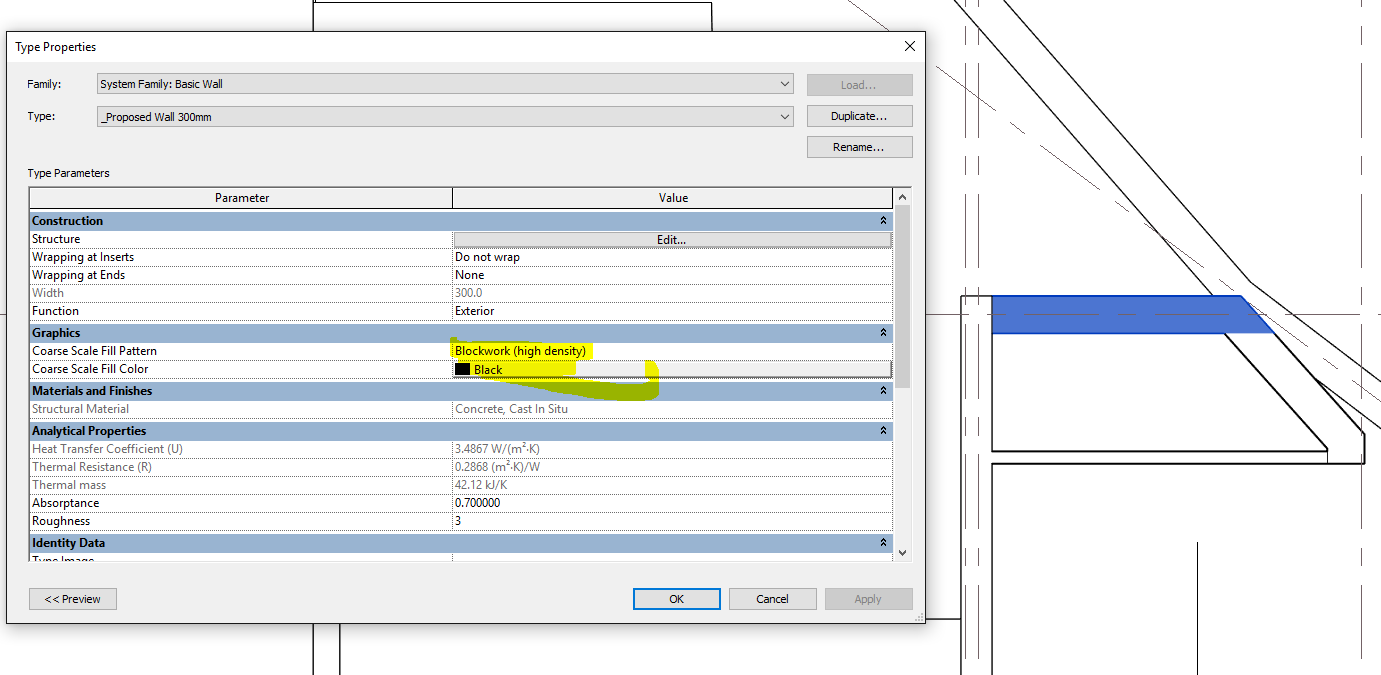The width and height of the screenshot is (1381, 675).
Task: Collapse the Analytical Properties section chevron
Action: [883, 430]
